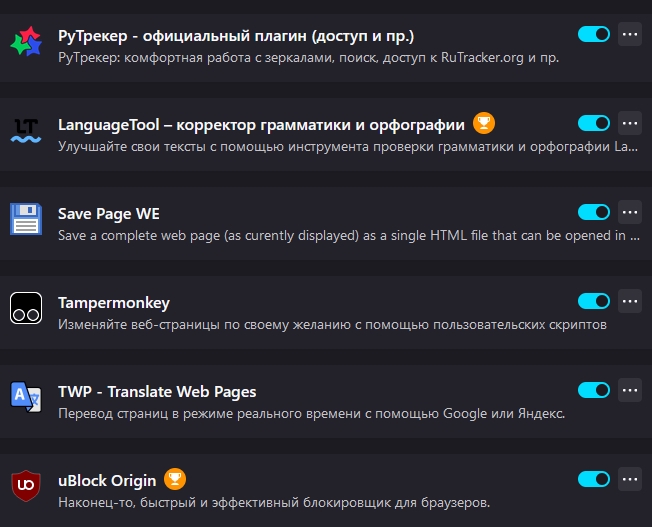Click the TWP Translate Web Pages icon

coord(26,397)
